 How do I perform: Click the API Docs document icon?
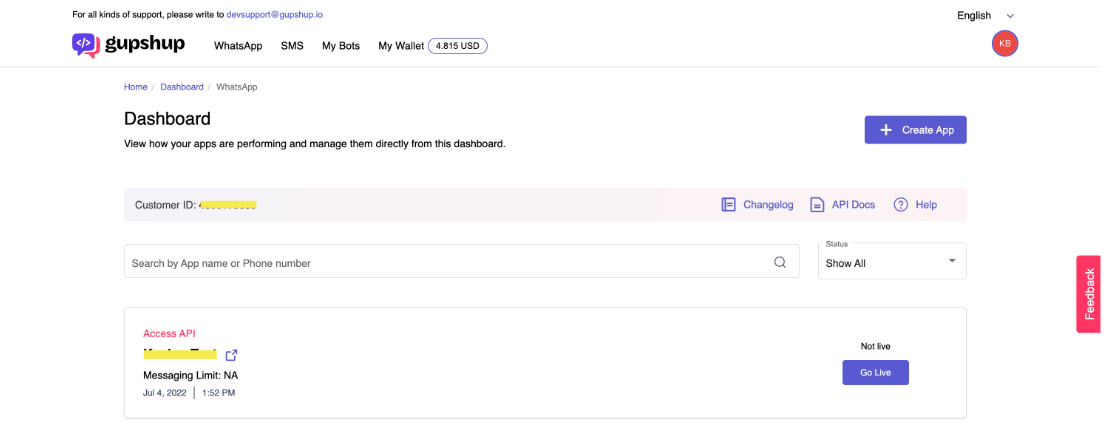click(x=817, y=205)
